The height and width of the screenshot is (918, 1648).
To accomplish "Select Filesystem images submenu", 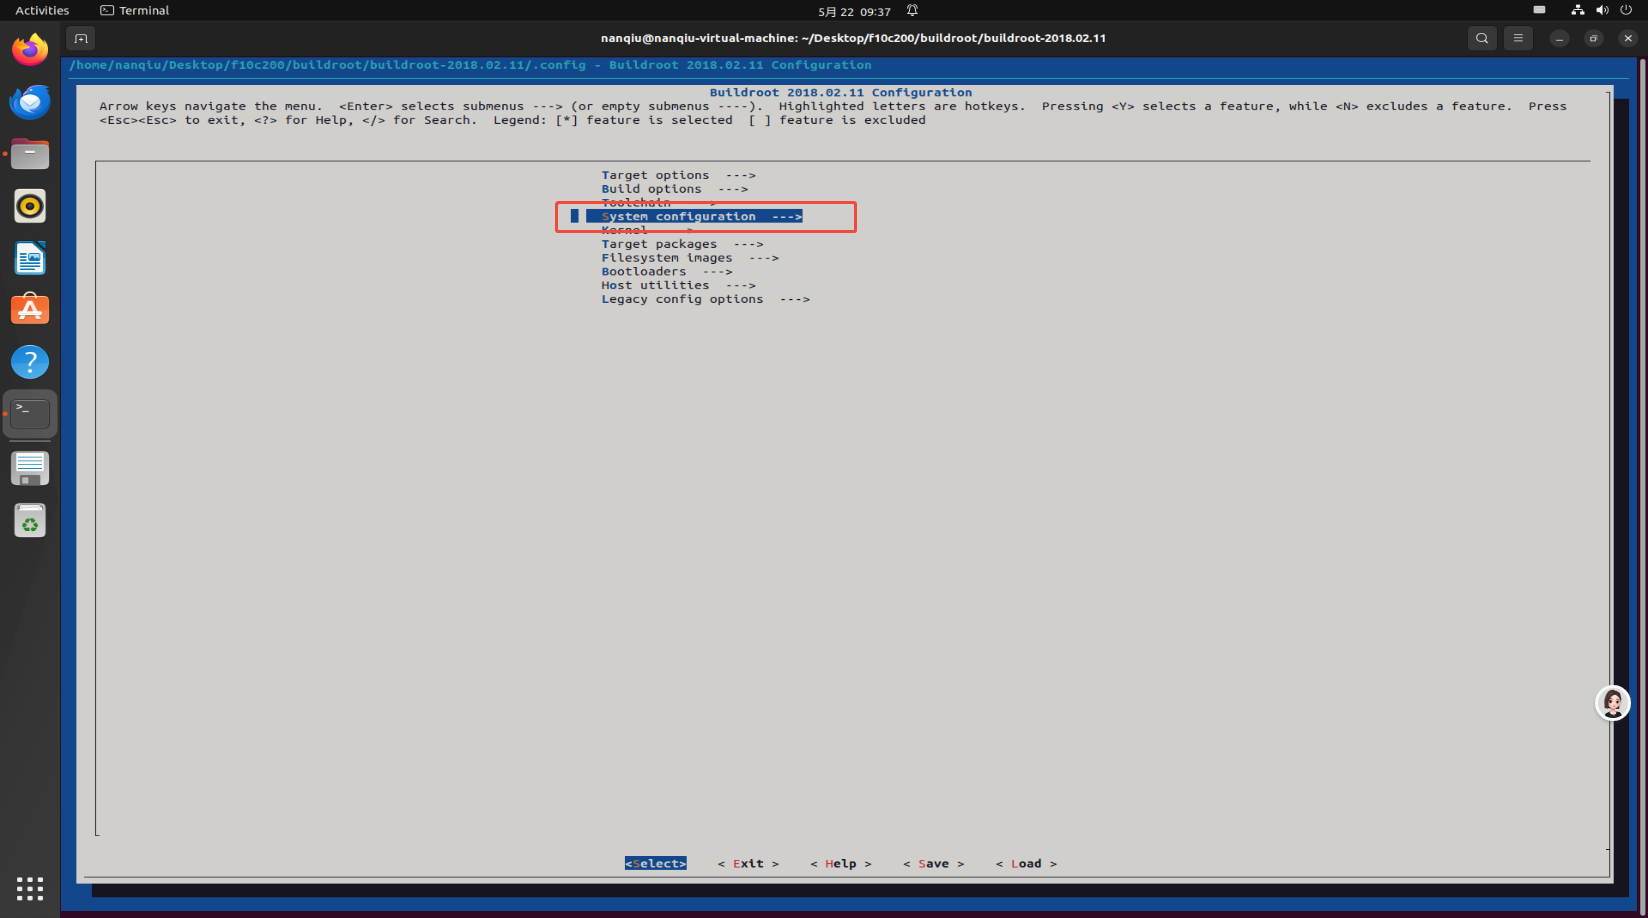I will [690, 258].
